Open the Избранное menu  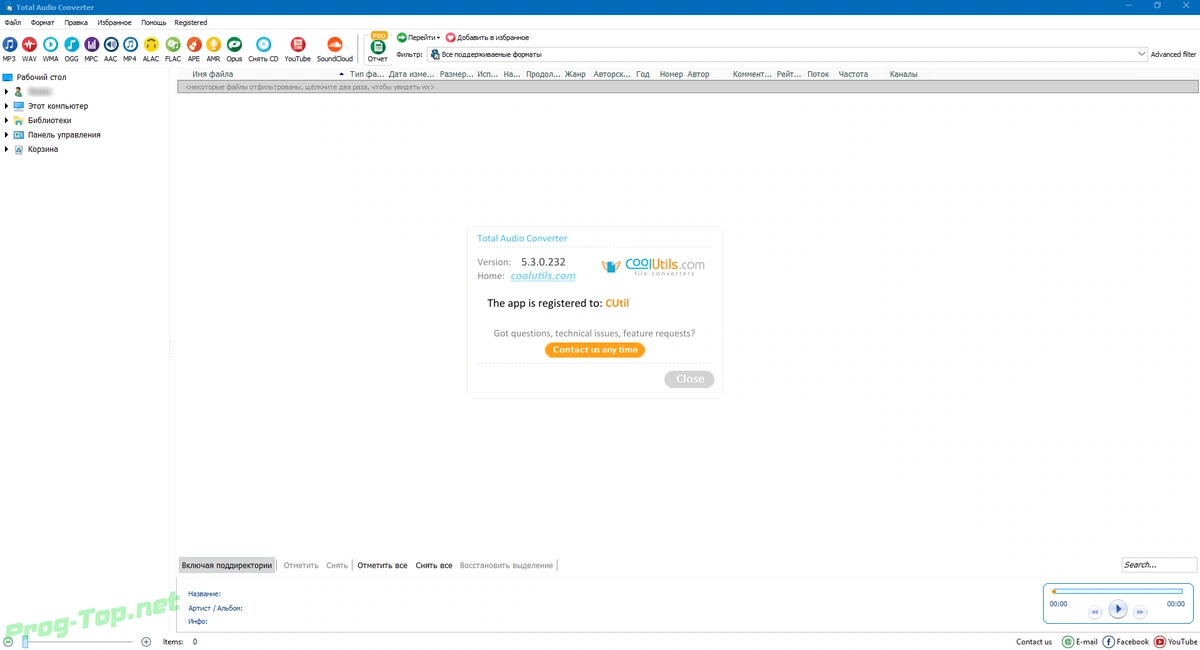(x=115, y=22)
